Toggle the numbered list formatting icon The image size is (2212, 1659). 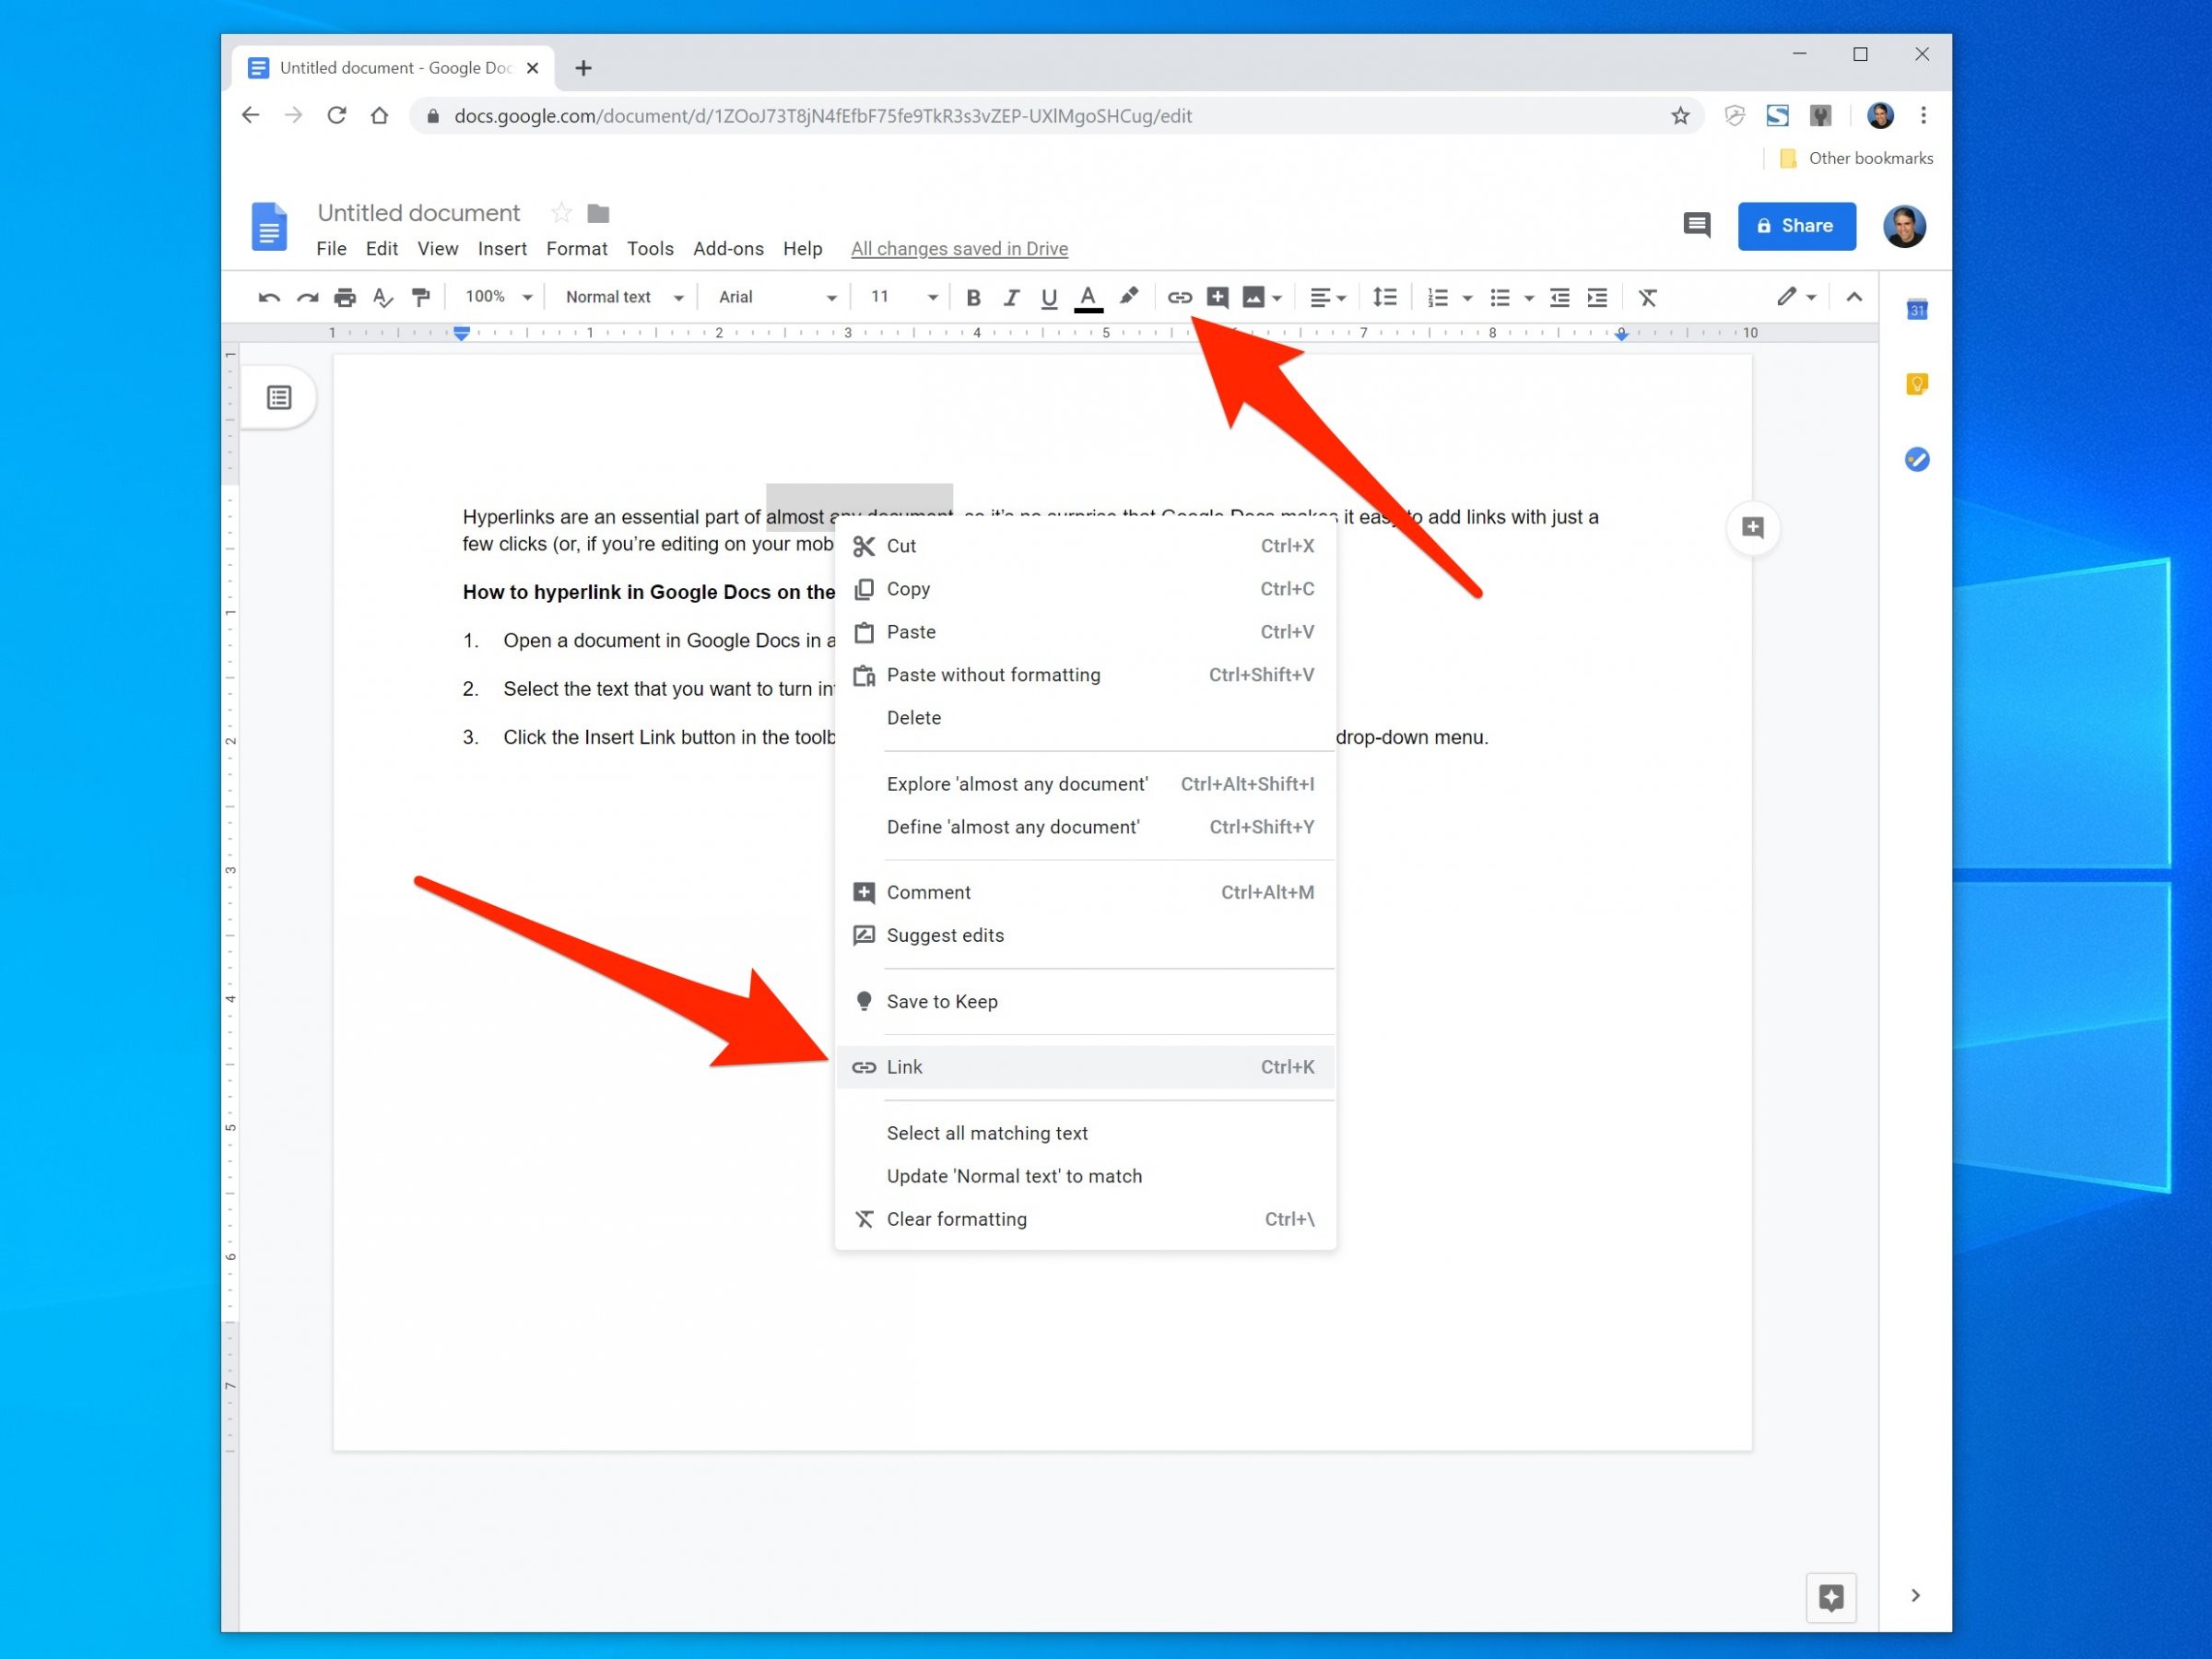point(1435,296)
